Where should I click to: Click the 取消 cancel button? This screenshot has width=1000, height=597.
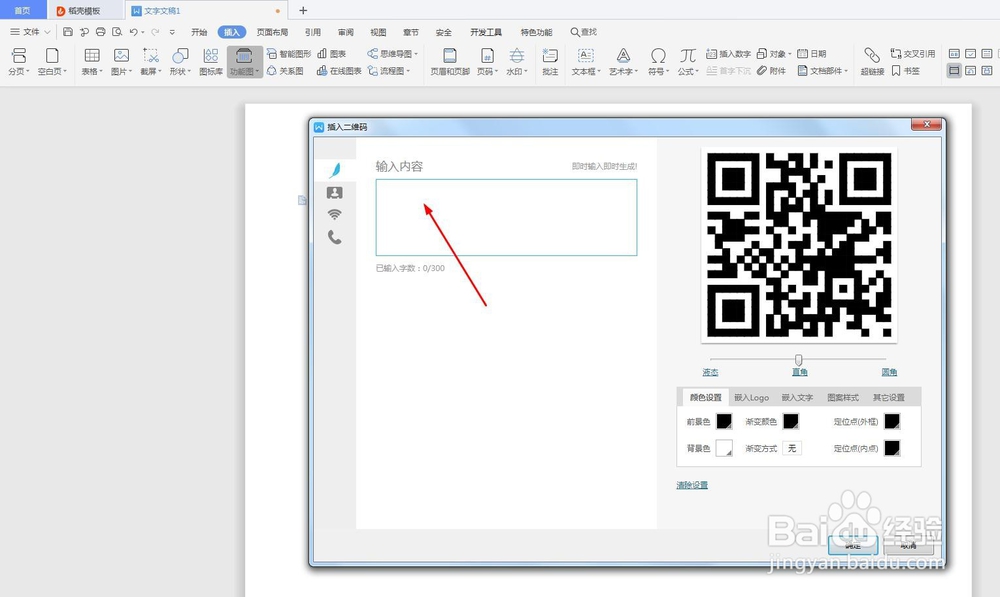coord(909,545)
